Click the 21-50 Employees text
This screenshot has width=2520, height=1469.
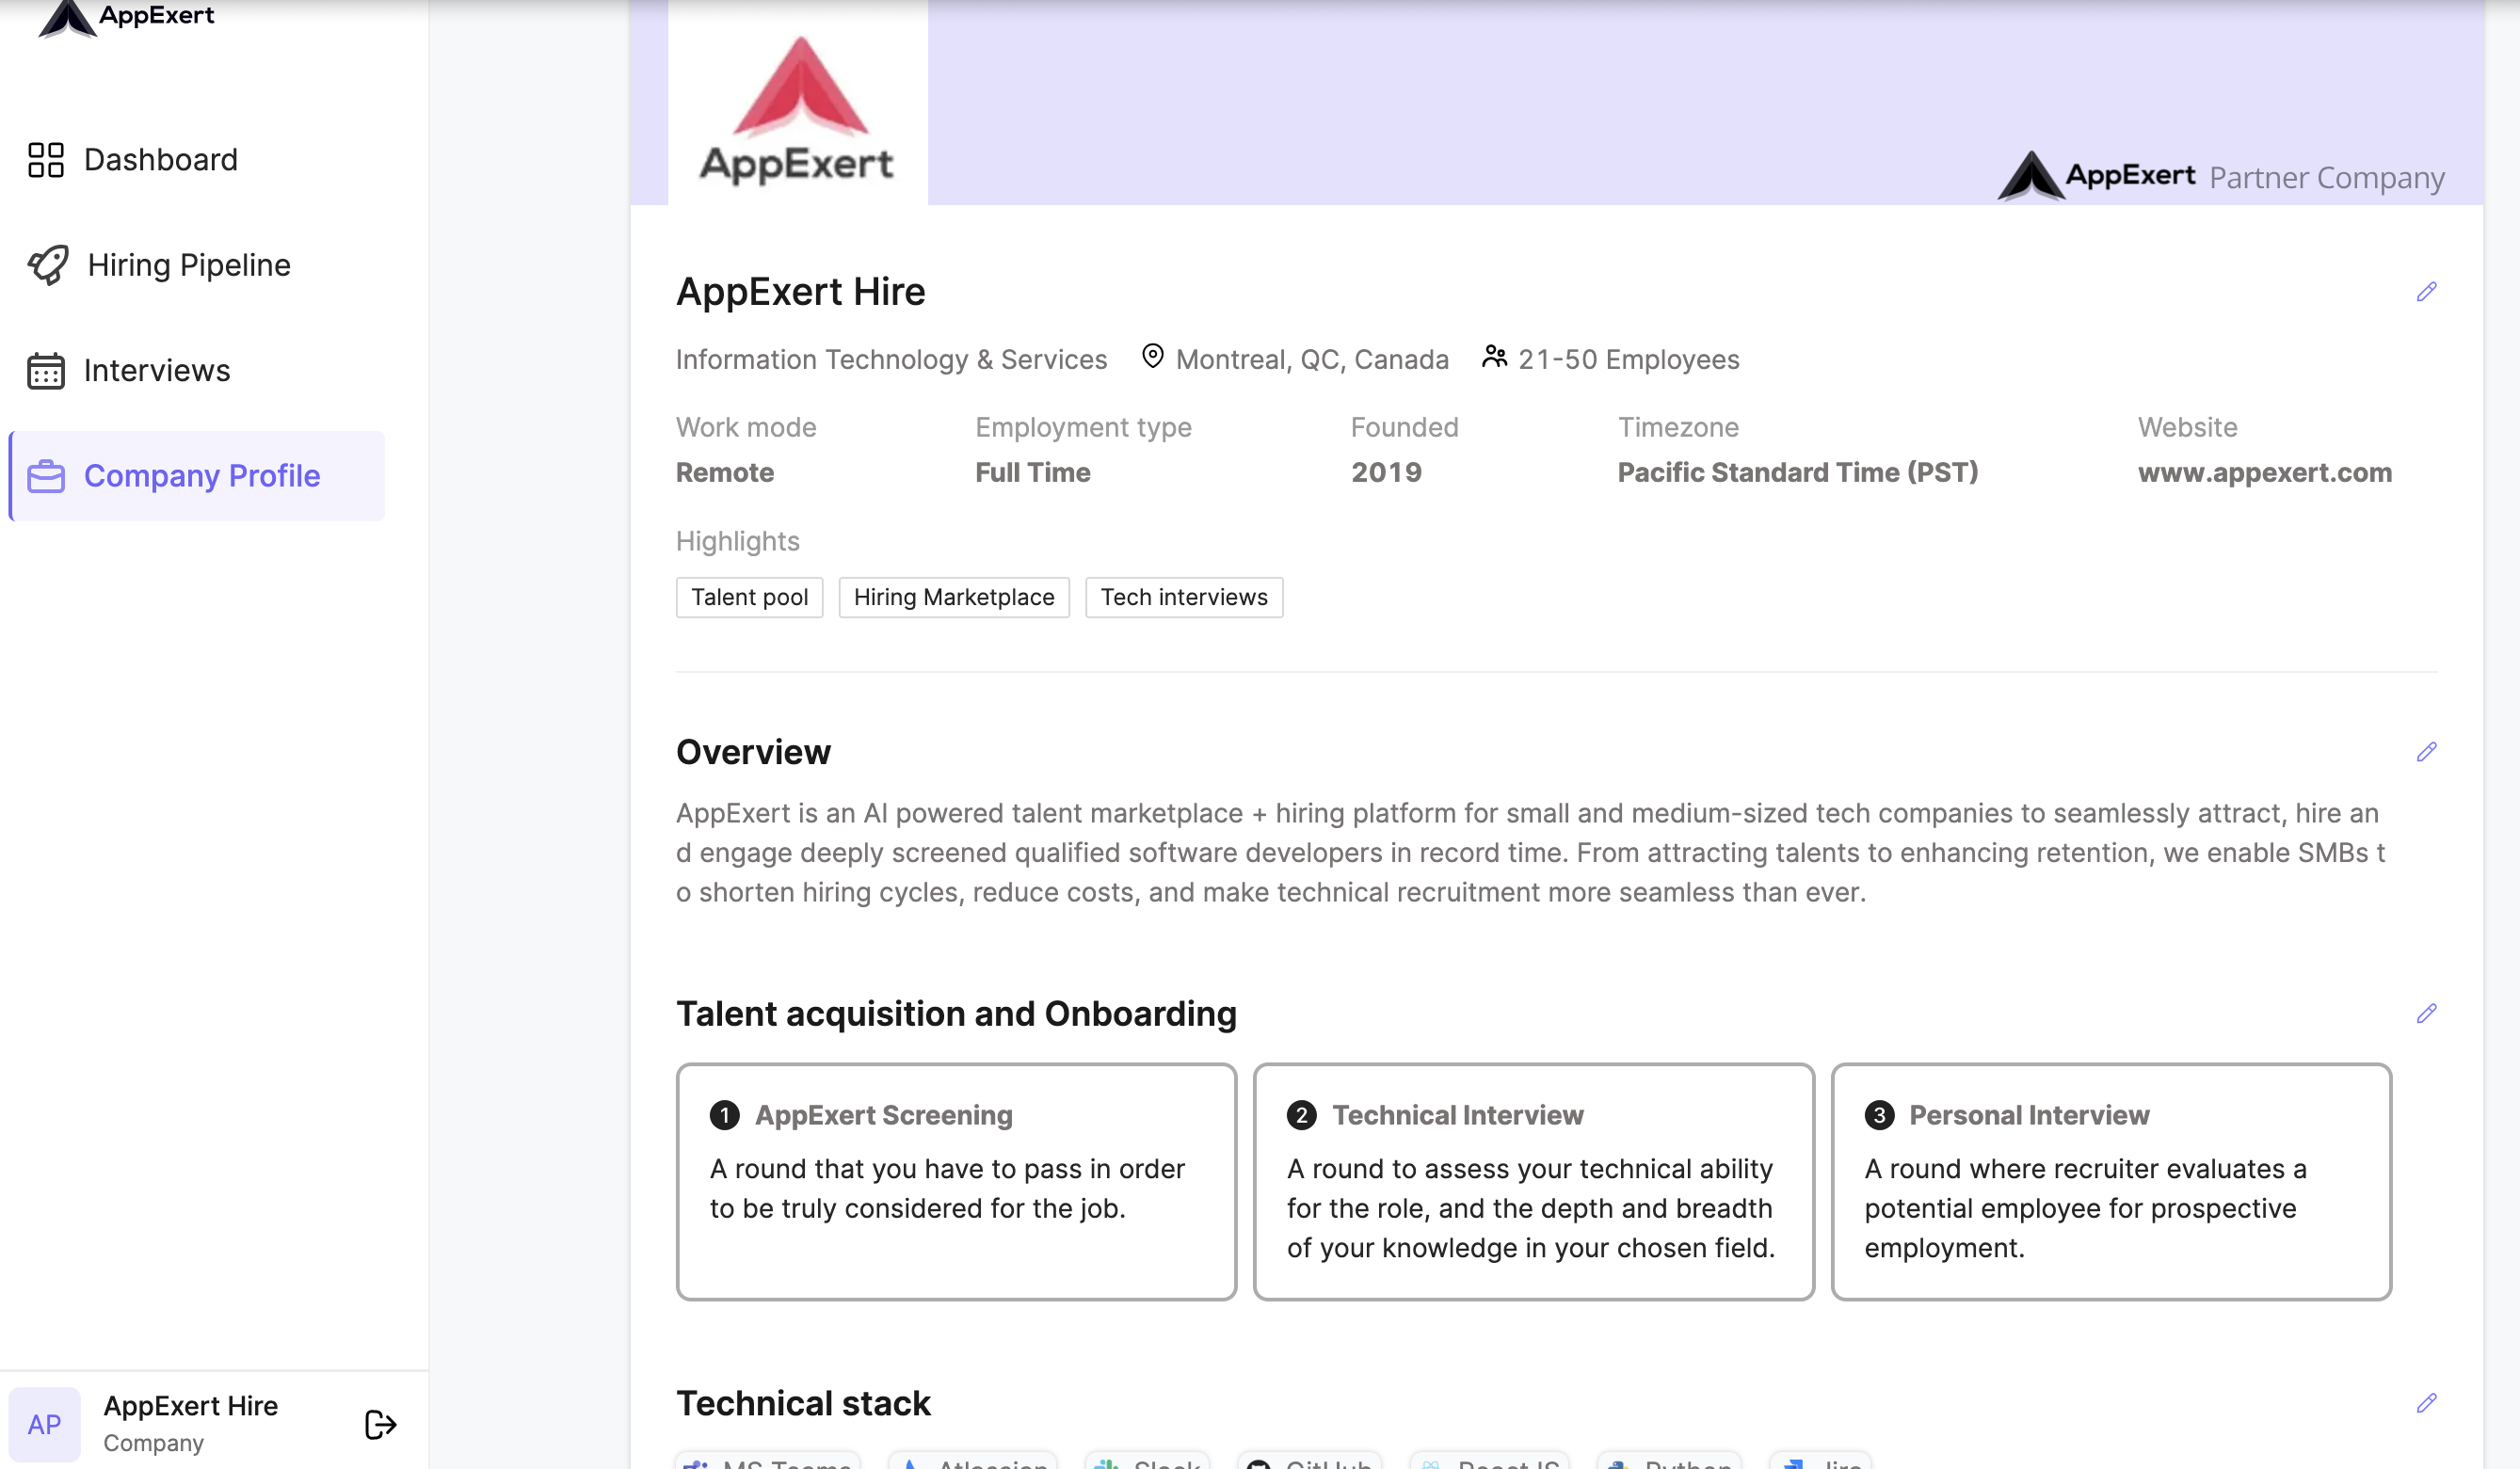(1629, 360)
